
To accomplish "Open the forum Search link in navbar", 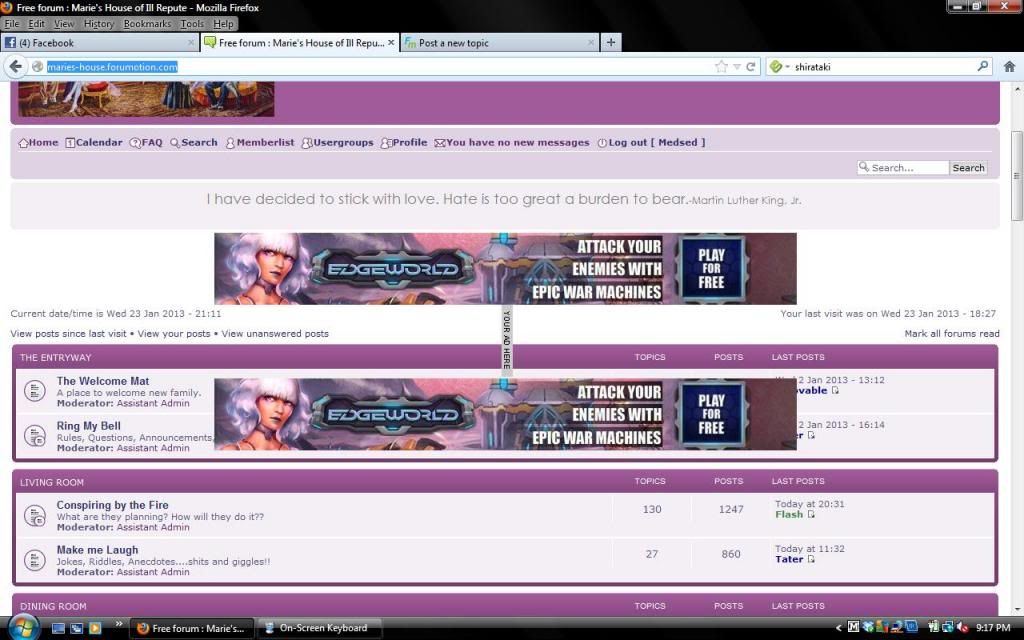I will (194, 142).
